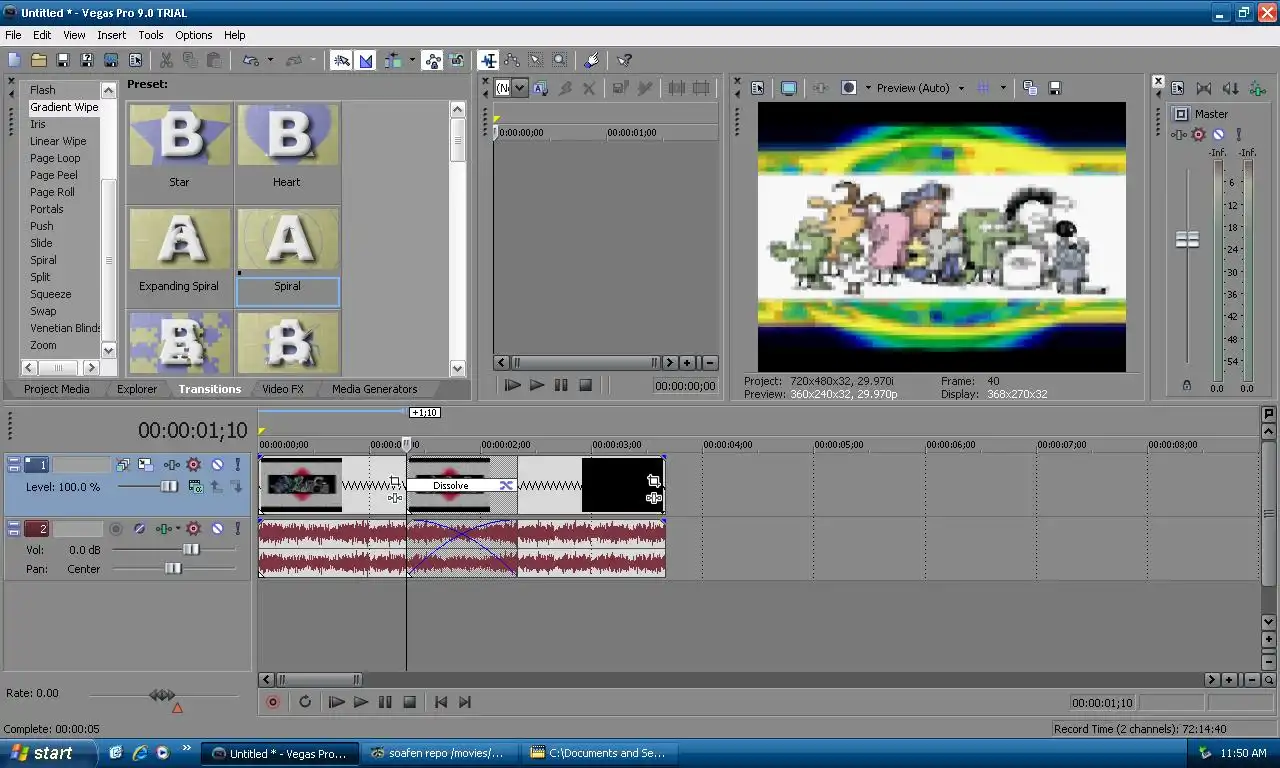Image resolution: width=1280 pixels, height=768 pixels.
Task: Switch to the Video FX tab
Action: click(x=283, y=389)
